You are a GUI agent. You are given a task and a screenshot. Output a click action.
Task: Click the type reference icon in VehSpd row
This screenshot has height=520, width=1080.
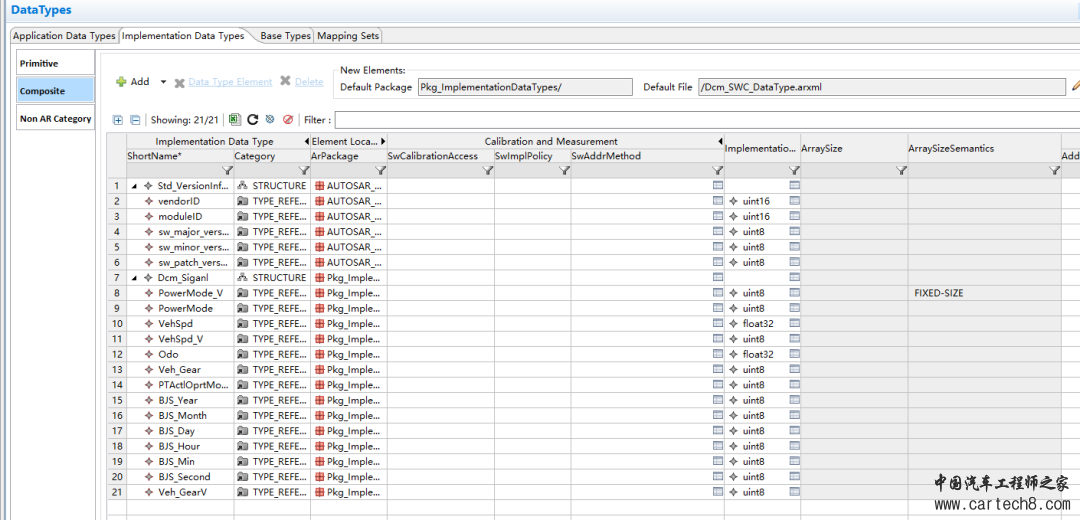click(242, 324)
